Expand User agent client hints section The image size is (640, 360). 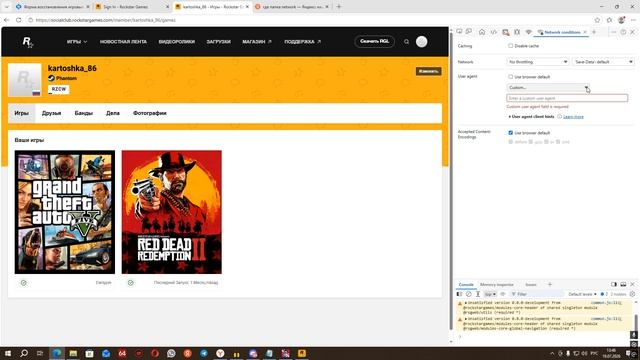click(x=531, y=117)
